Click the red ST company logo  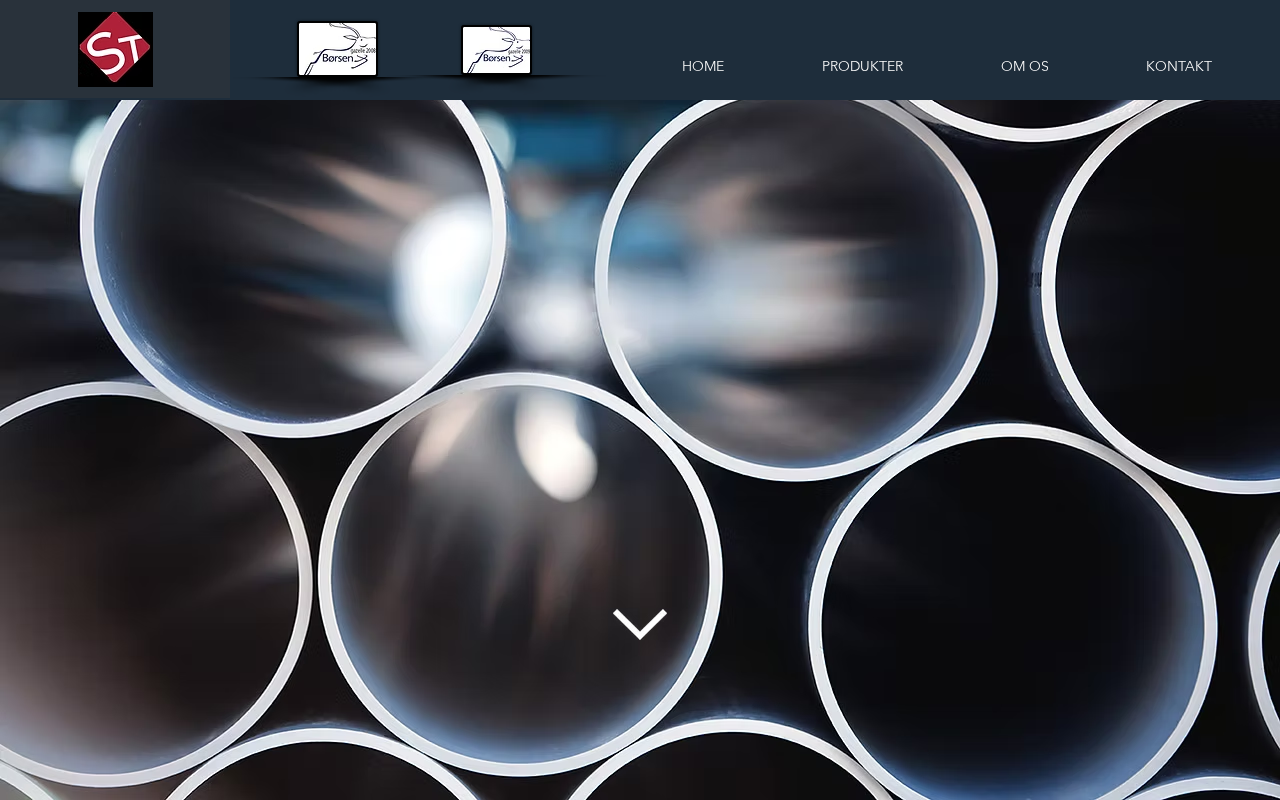click(x=116, y=49)
